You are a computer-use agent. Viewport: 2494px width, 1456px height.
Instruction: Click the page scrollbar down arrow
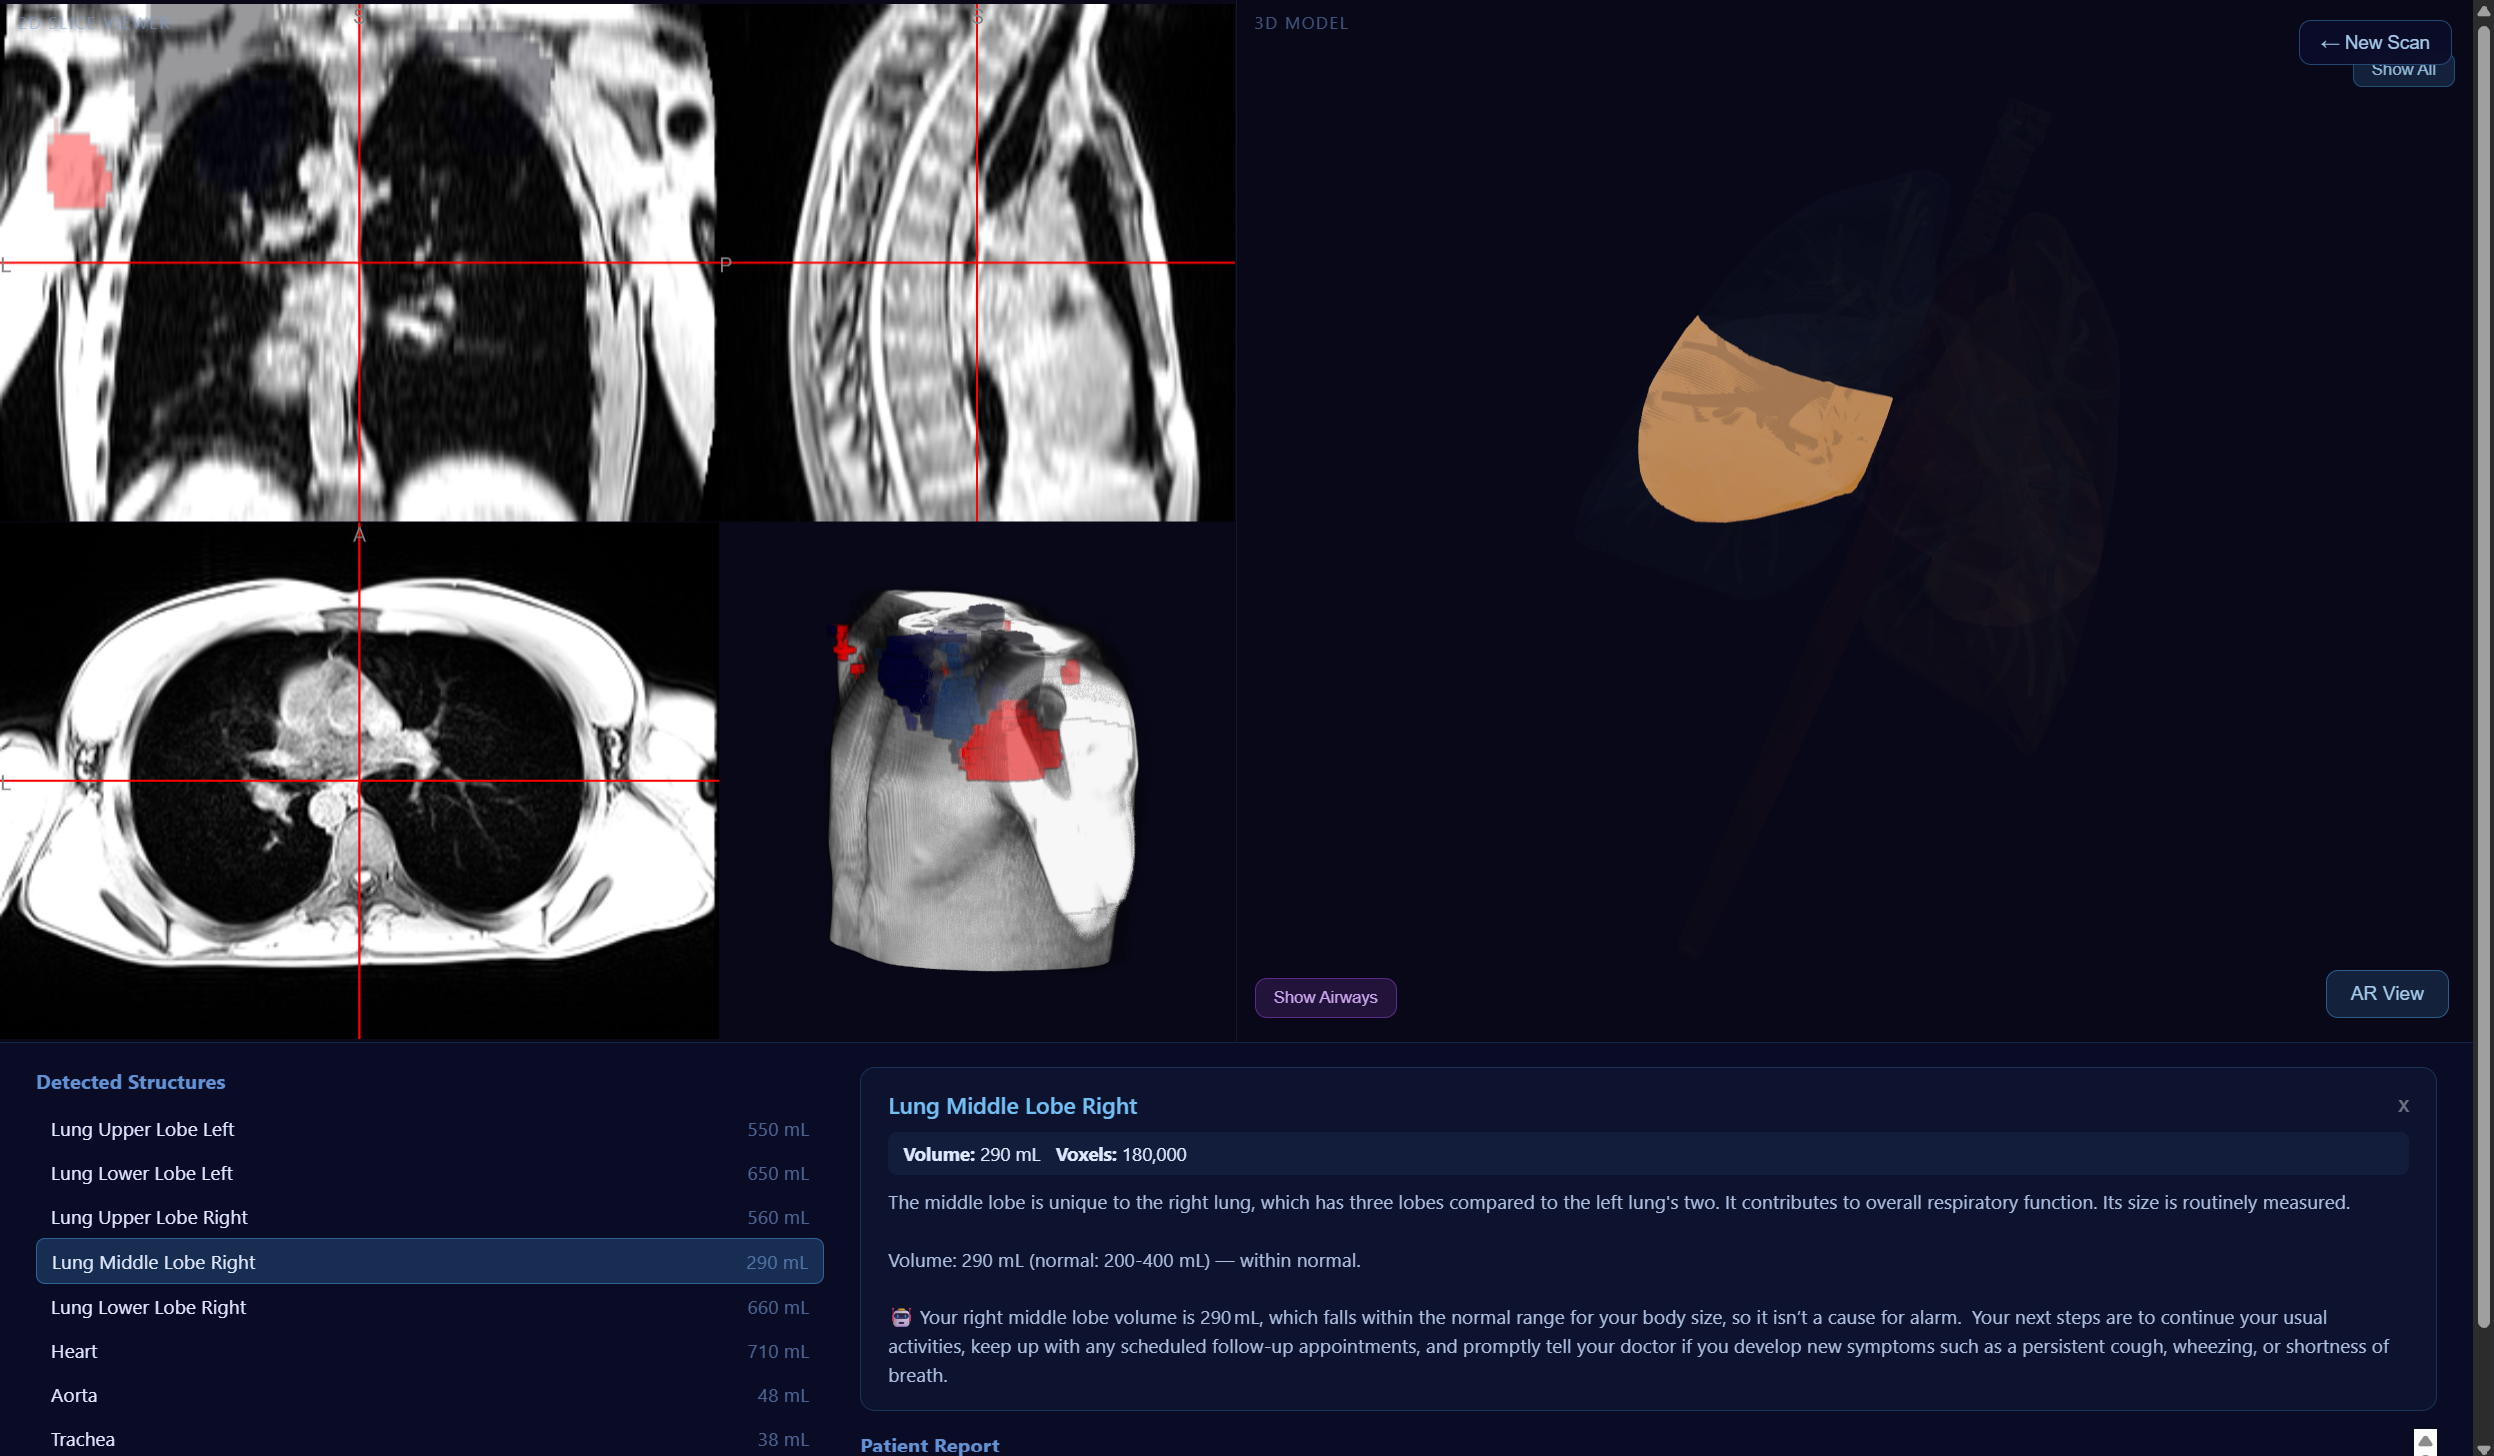click(2482, 1448)
